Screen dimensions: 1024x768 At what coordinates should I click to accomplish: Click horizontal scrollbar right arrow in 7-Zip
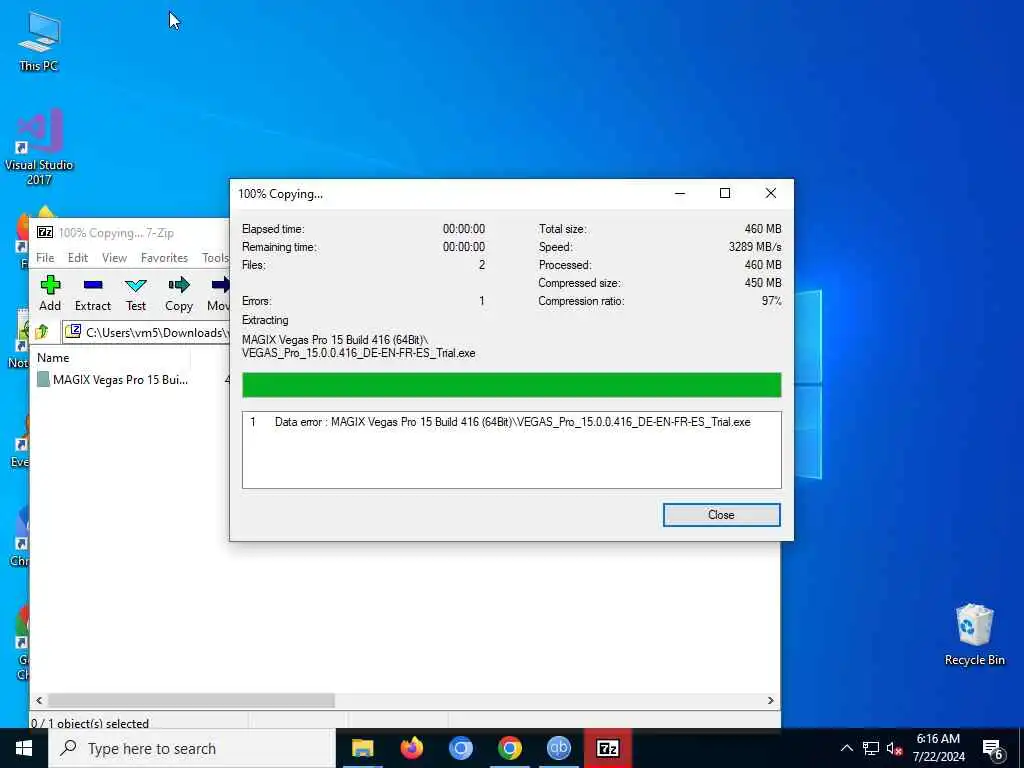point(771,700)
